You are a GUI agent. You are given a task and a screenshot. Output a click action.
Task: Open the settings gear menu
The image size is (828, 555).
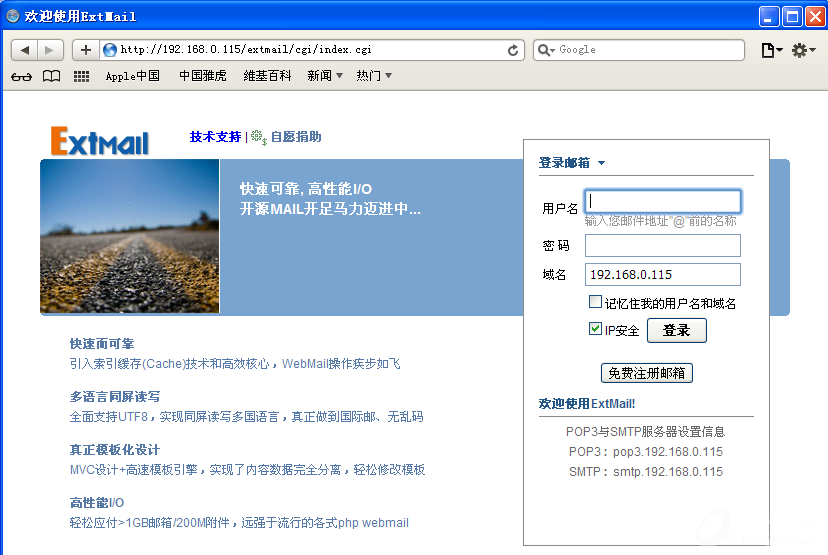click(803, 50)
